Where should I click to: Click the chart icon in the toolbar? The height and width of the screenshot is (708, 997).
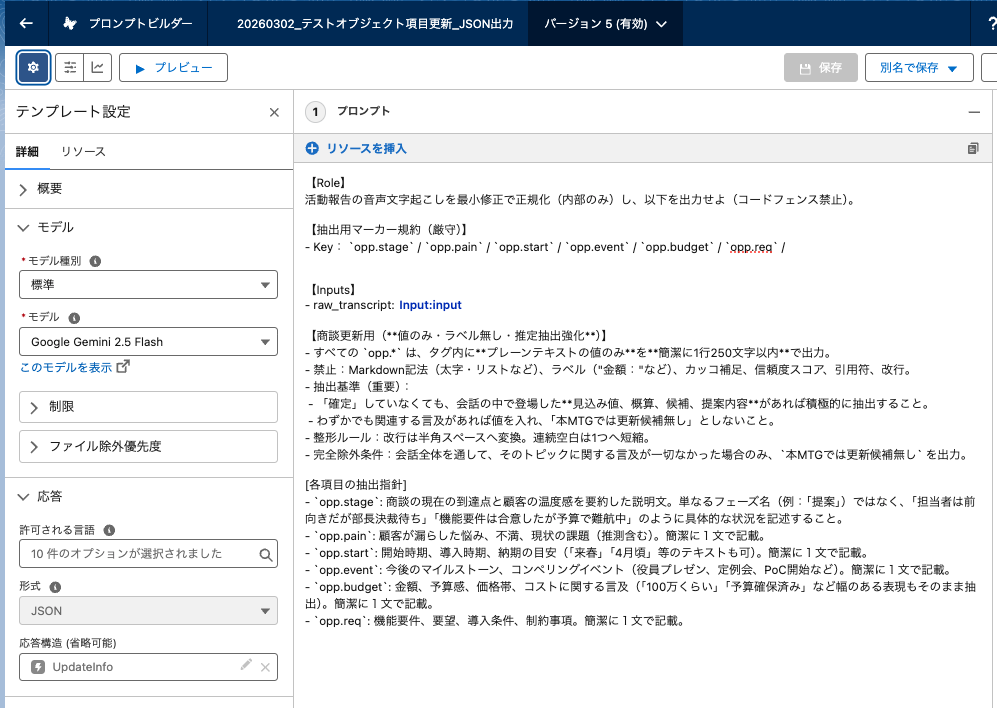tap(97, 67)
